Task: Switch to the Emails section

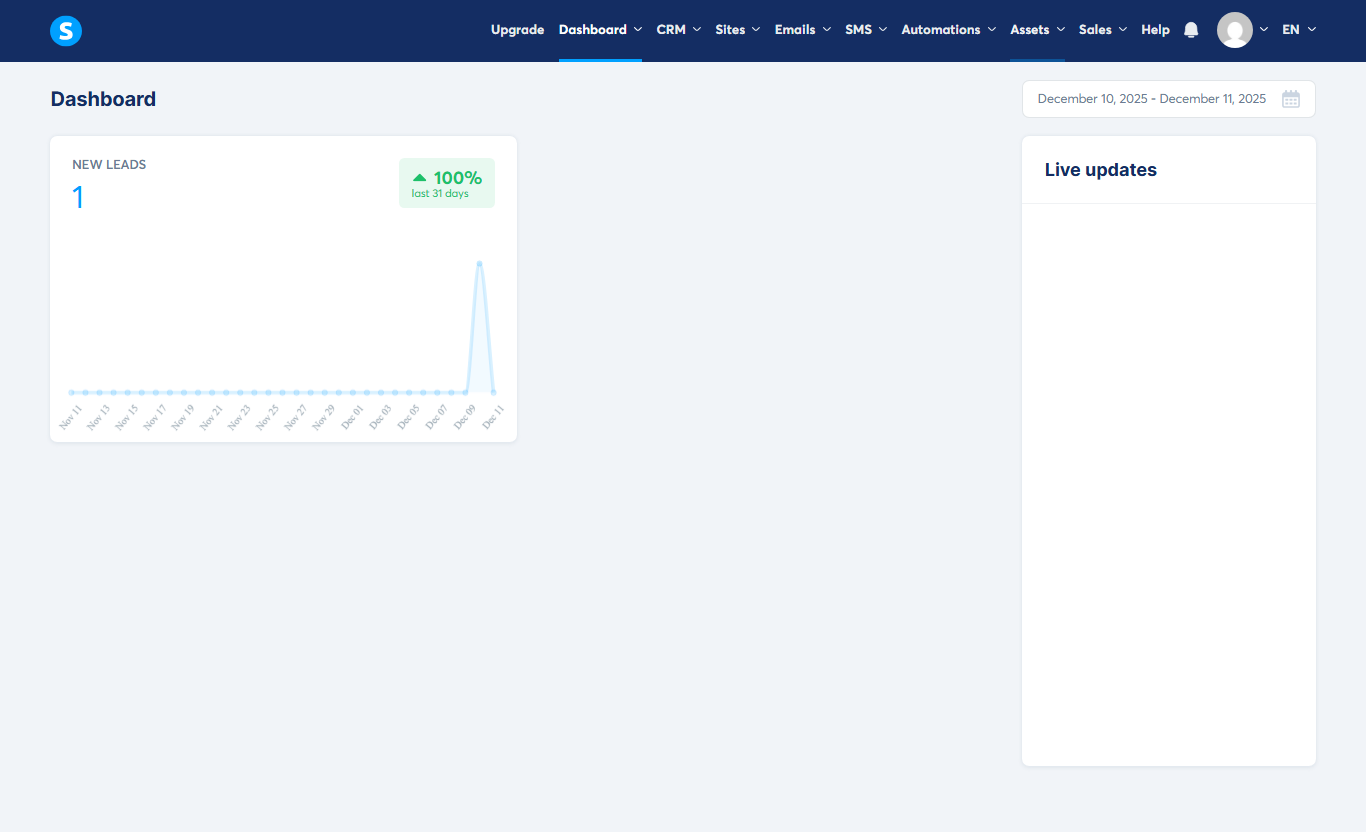Action: point(801,30)
